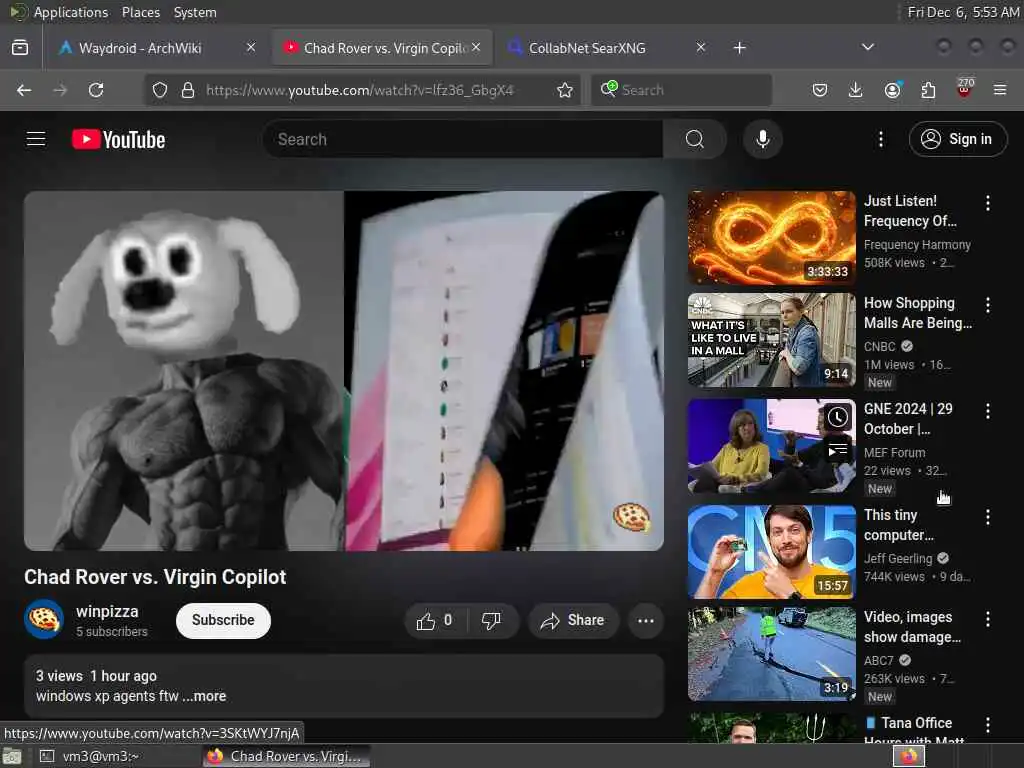The width and height of the screenshot is (1024, 768).
Task: Open Frequency Harmony channel link
Action: click(x=917, y=245)
